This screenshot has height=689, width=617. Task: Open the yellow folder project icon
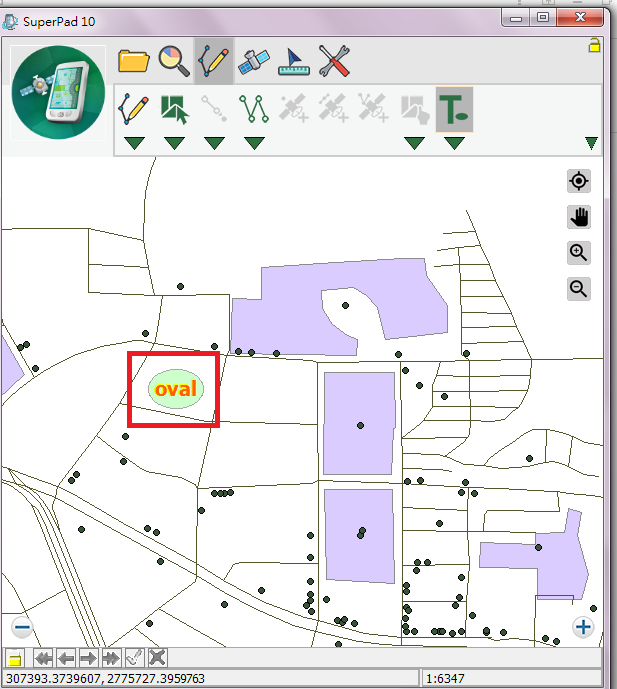tap(134, 61)
